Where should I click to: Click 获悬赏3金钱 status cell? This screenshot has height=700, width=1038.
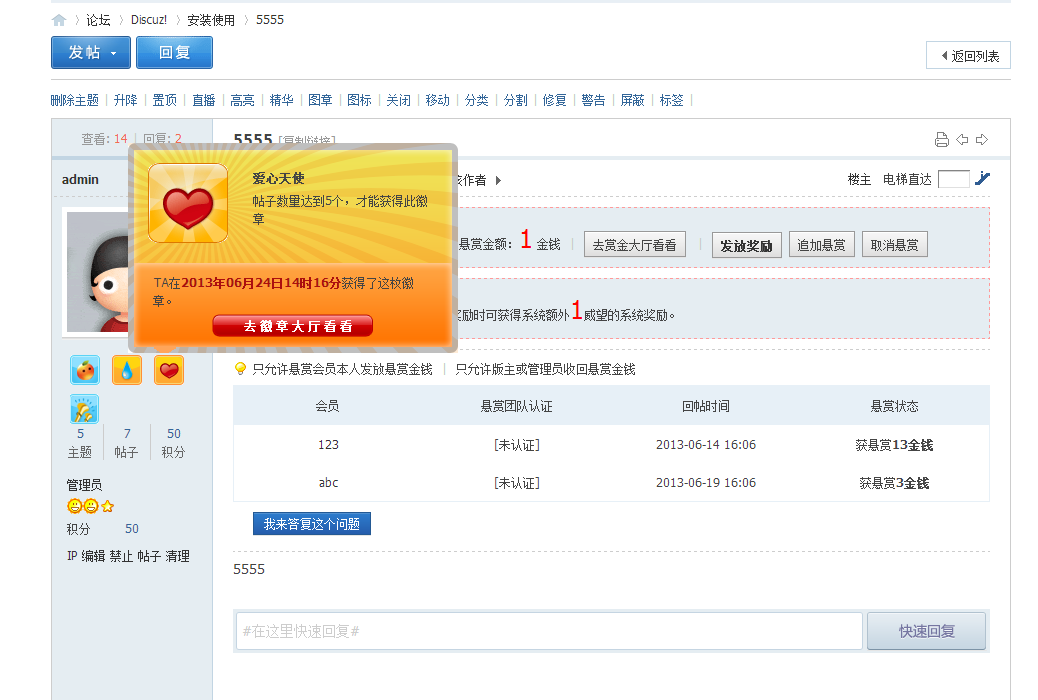[x=894, y=483]
